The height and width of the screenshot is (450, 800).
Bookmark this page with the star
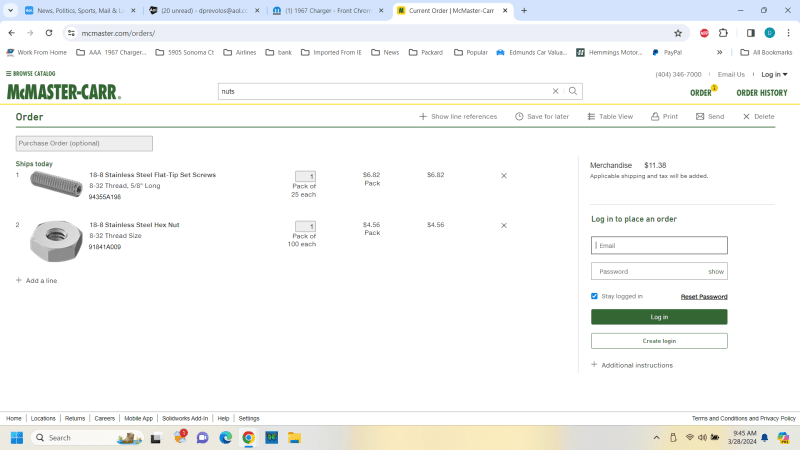(x=678, y=33)
